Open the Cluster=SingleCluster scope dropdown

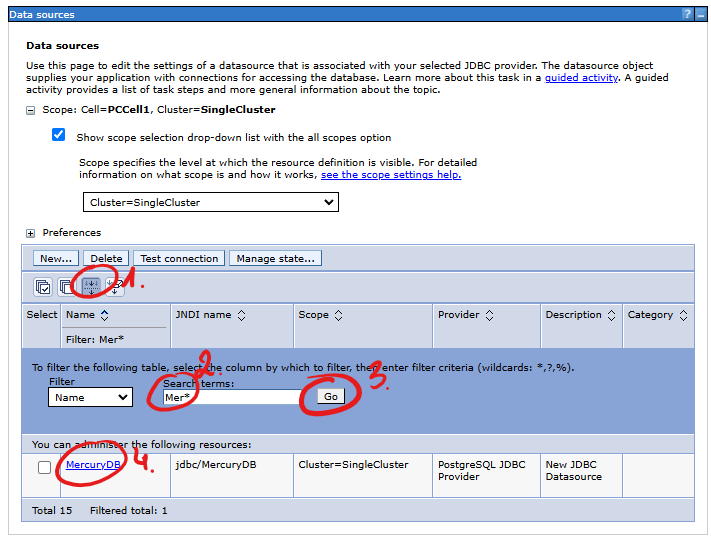click(x=211, y=202)
